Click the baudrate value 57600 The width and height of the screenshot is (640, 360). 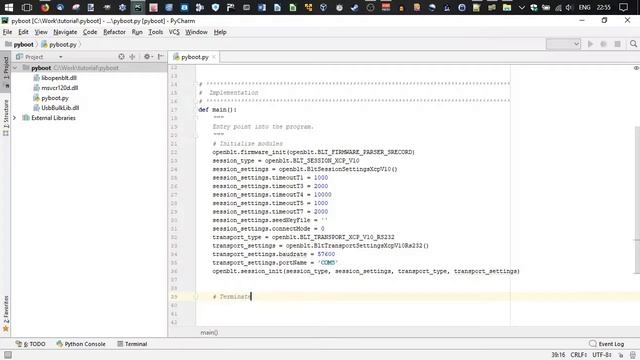pos(326,254)
